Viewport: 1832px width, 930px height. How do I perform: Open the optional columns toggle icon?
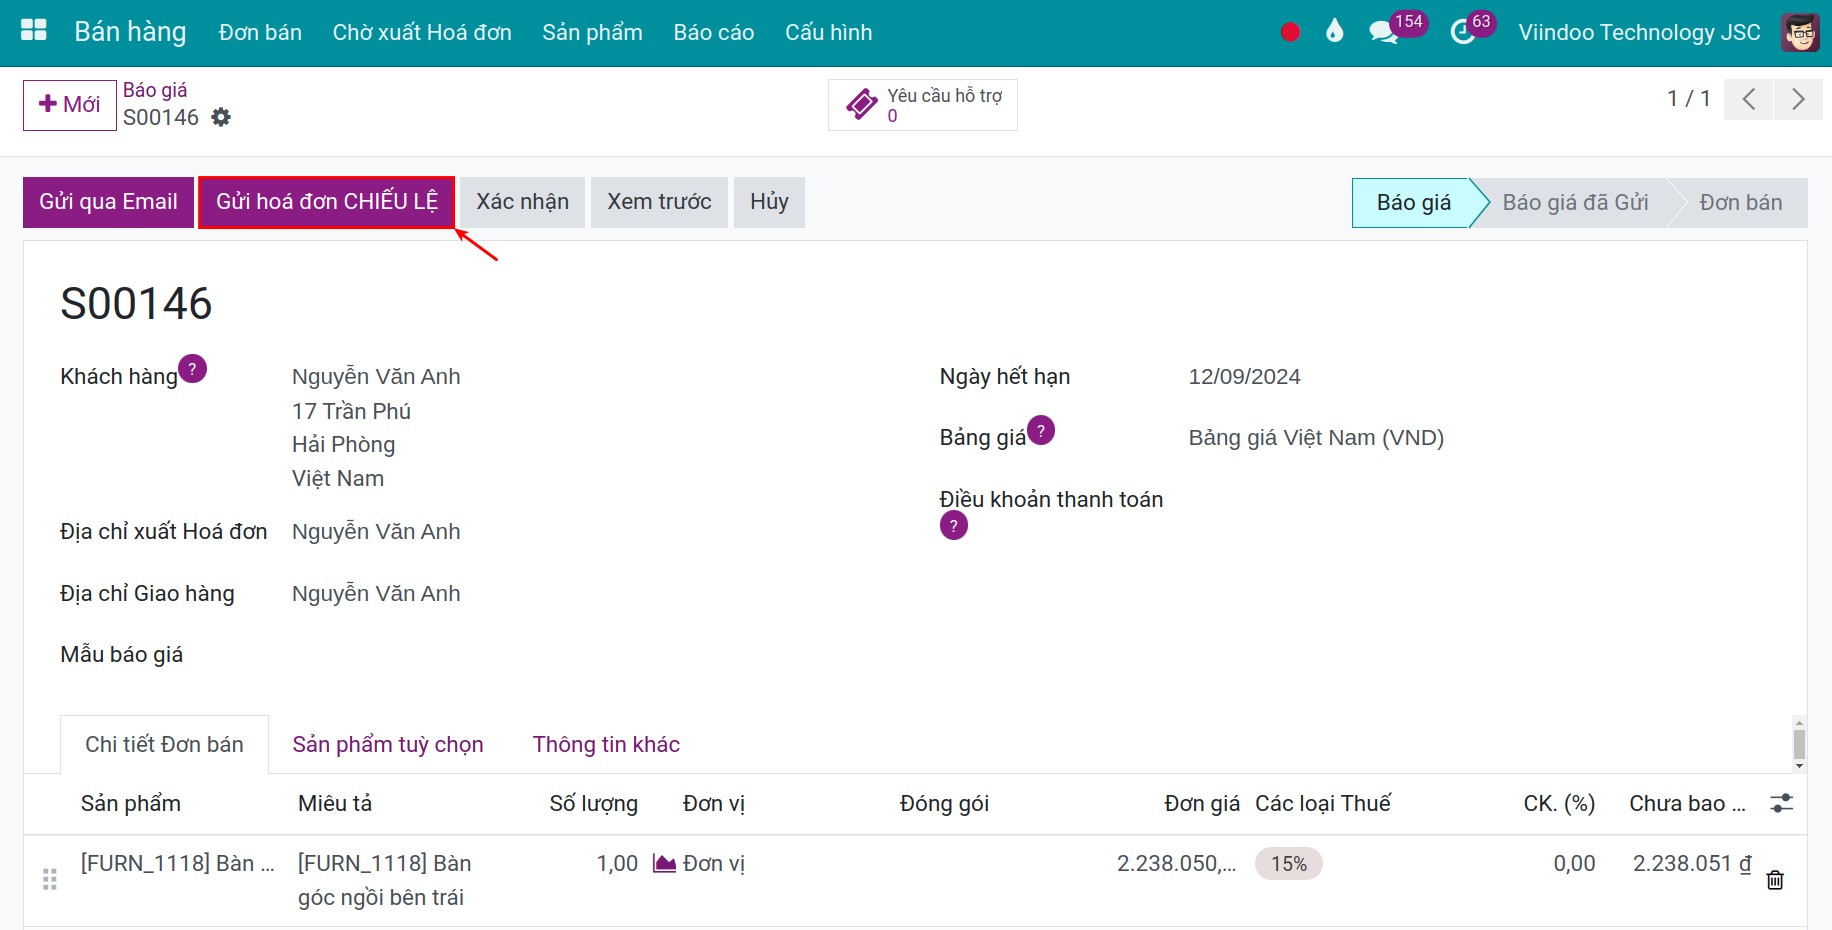point(1783,803)
